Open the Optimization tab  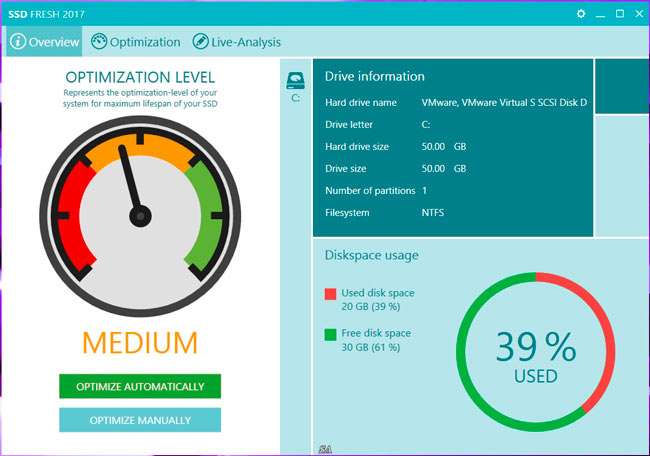(136, 42)
